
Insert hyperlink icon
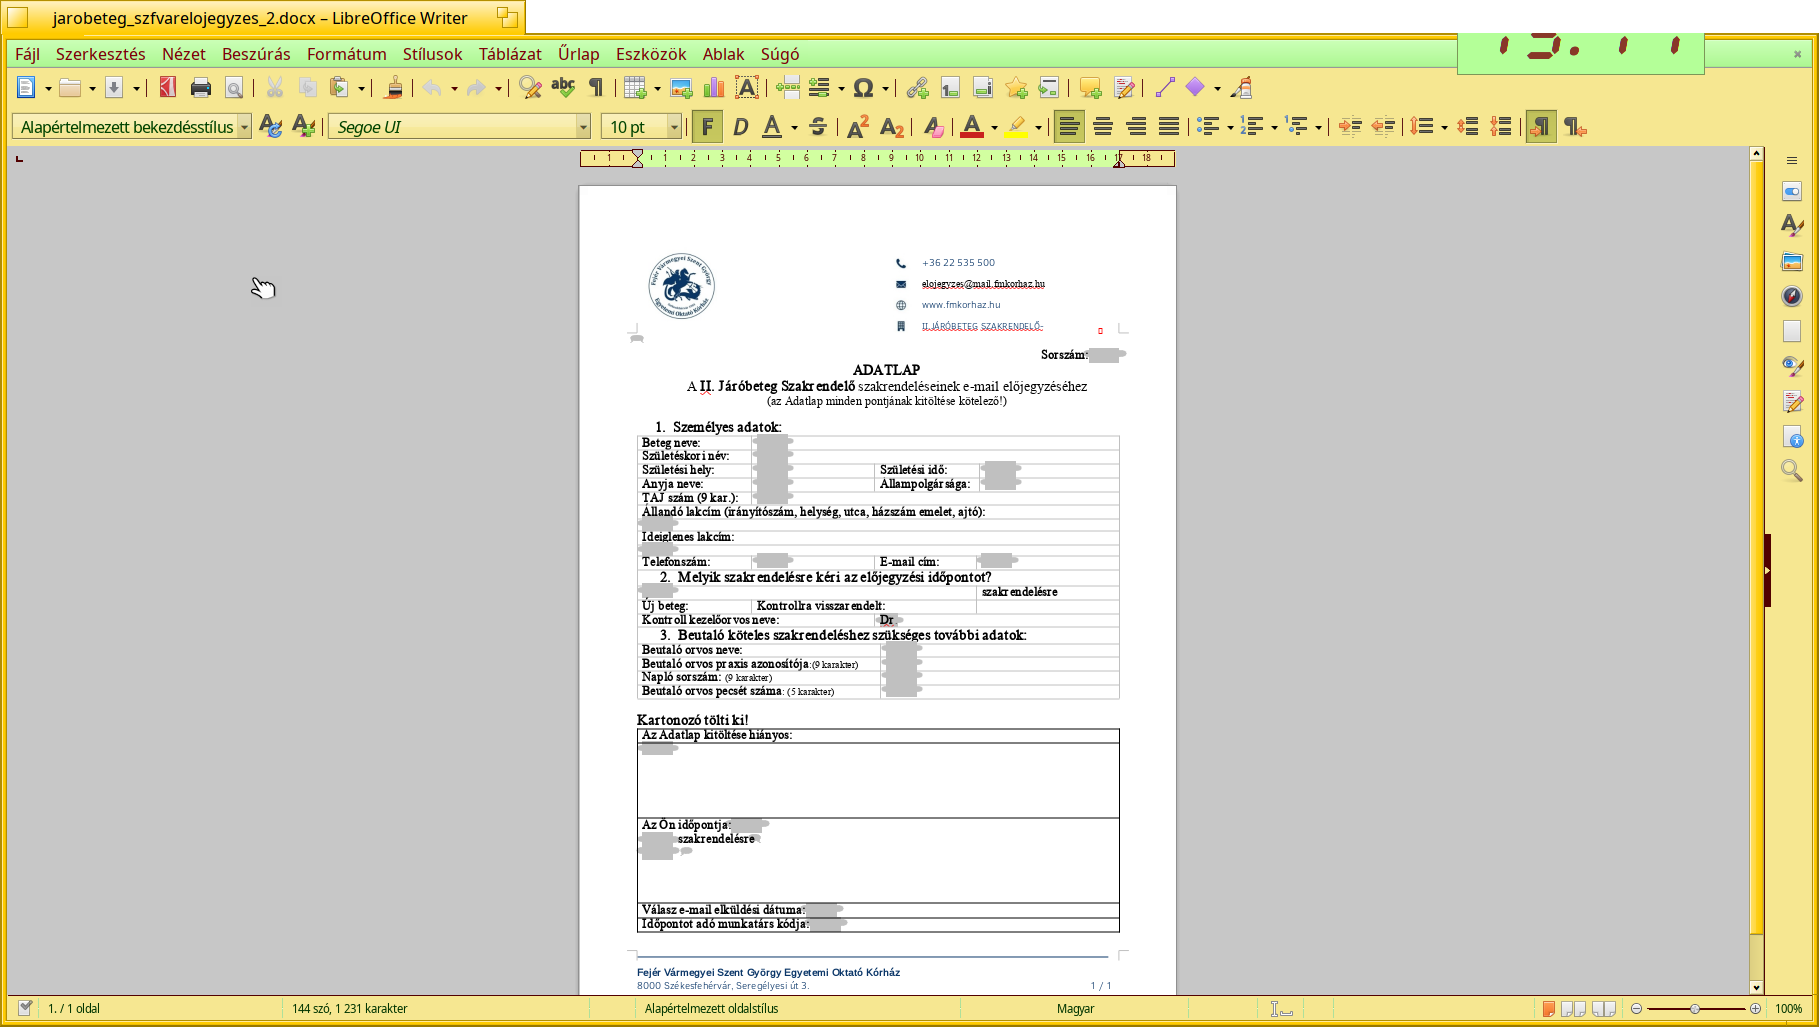917,88
